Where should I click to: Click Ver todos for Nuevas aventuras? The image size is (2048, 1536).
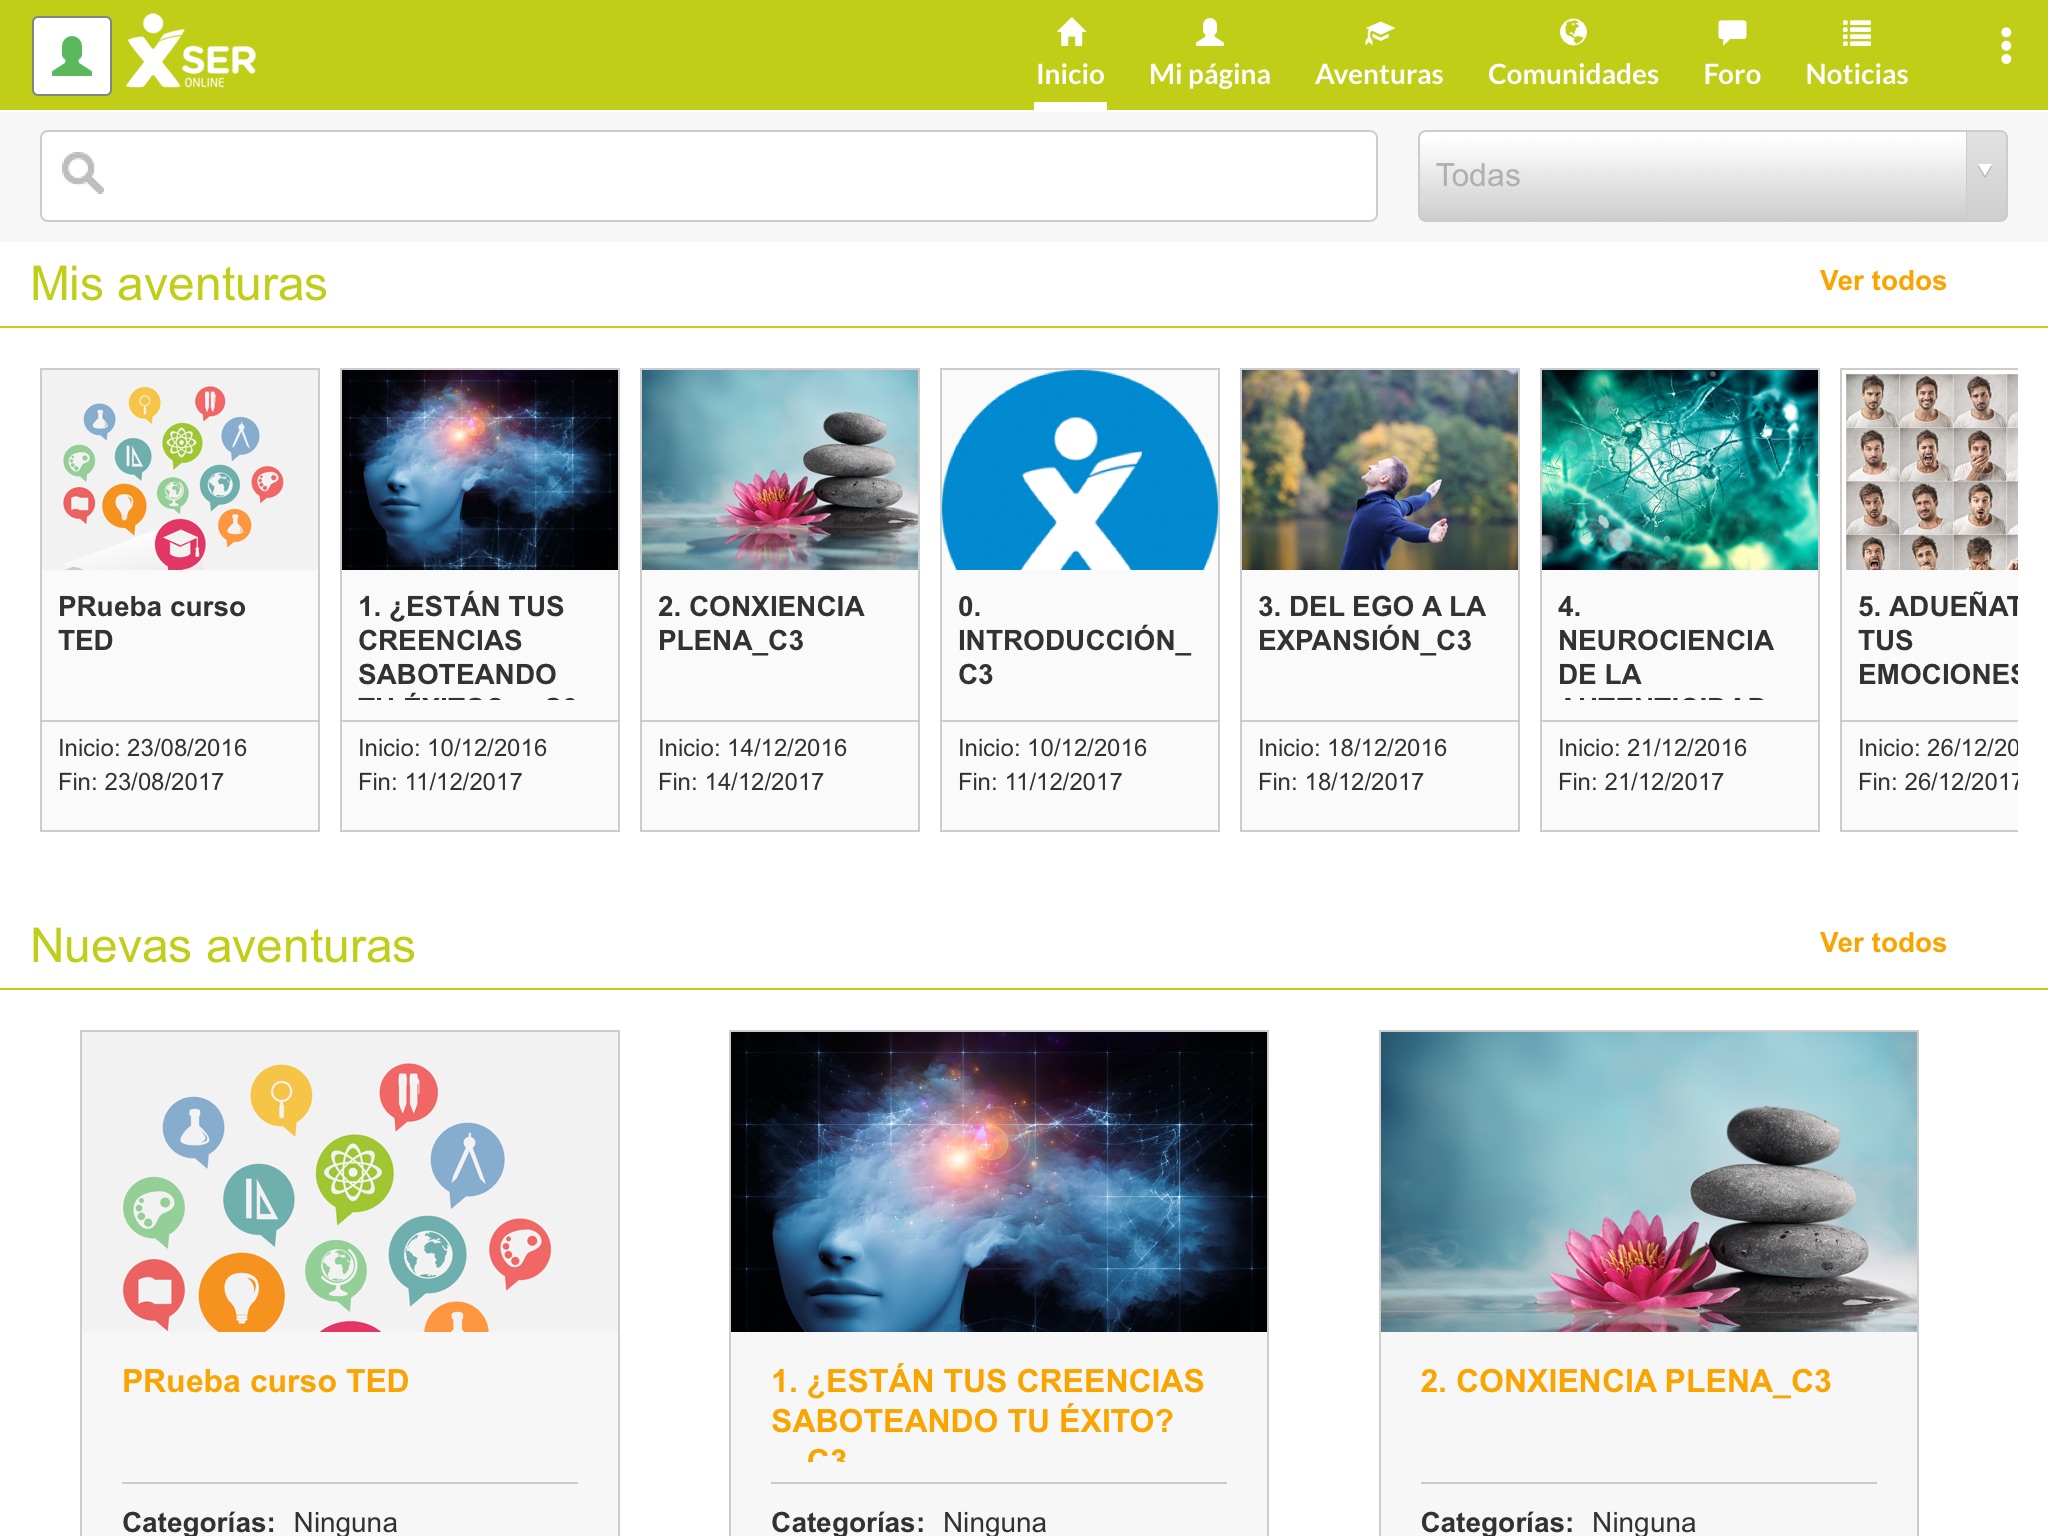[x=1882, y=943]
